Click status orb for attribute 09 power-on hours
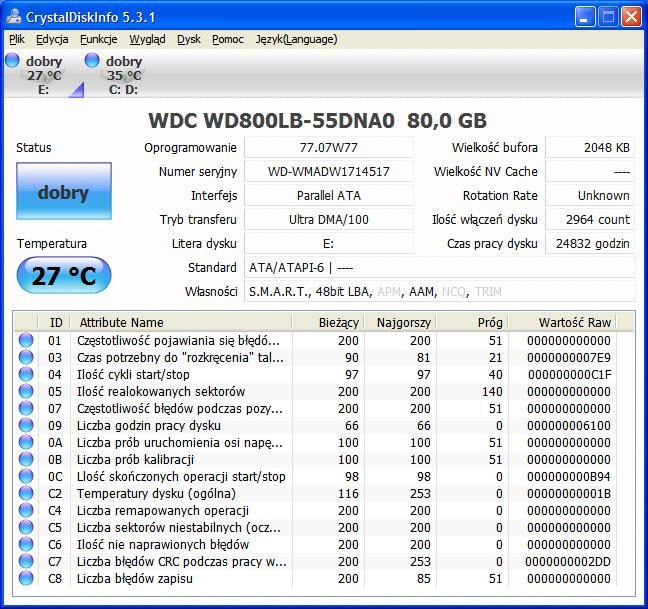Image resolution: width=648 pixels, height=609 pixels. coord(26,425)
